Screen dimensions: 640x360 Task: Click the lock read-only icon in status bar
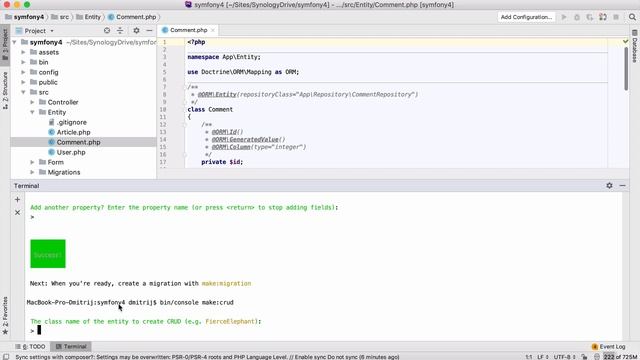(x=584, y=357)
